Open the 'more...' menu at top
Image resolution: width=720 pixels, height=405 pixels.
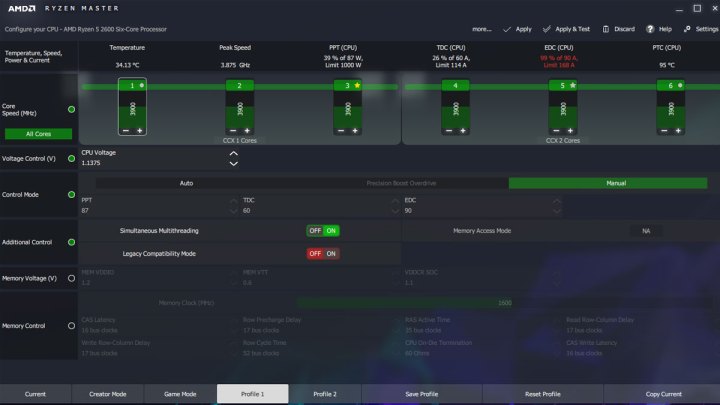tap(482, 29)
